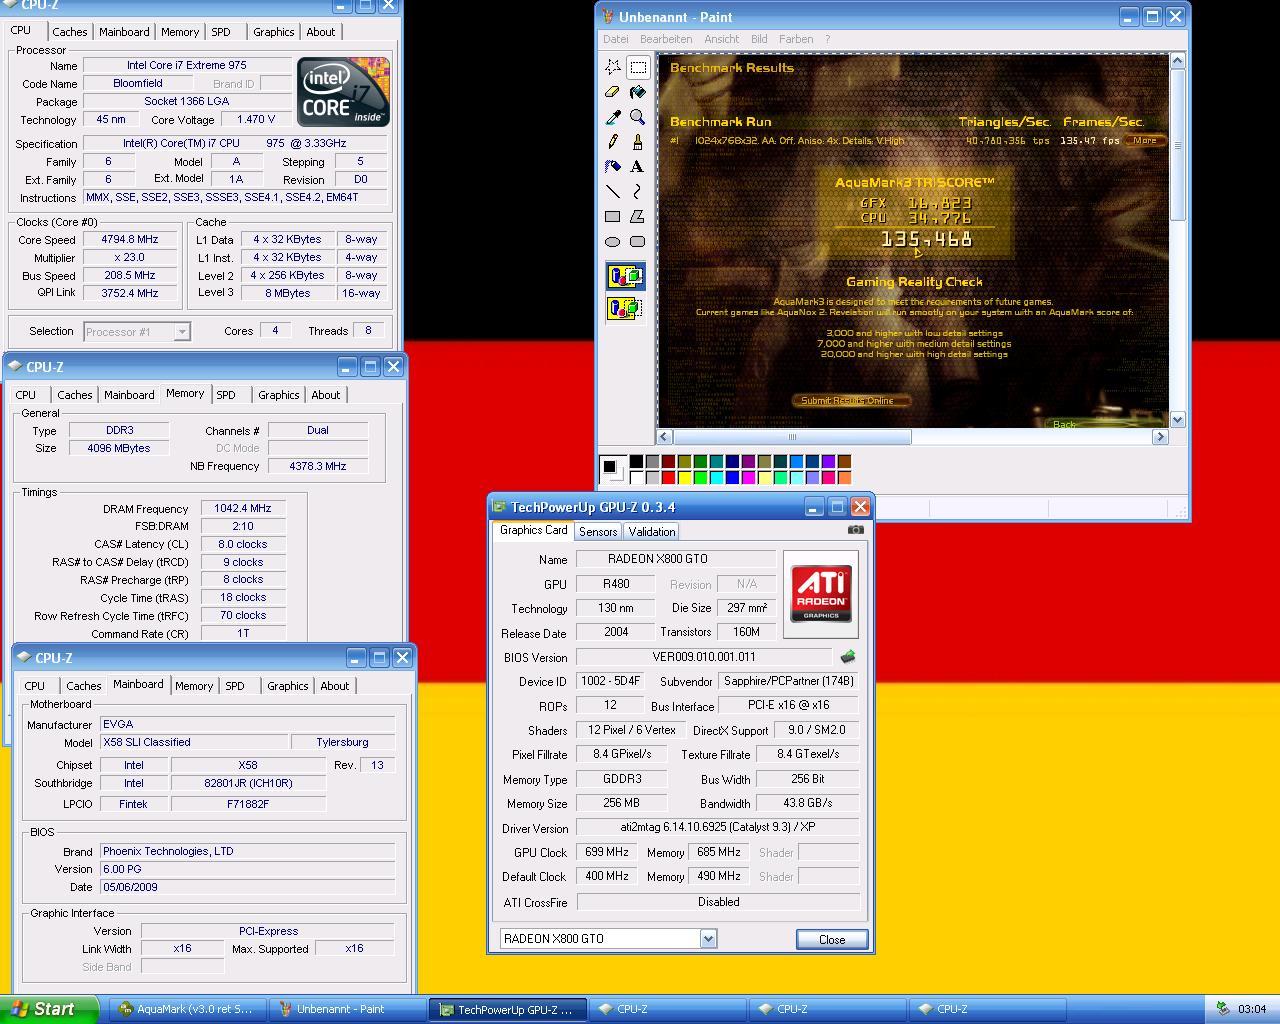Click the GPU-Z screenshot camera icon
1280x1024 pixels.
856,530
